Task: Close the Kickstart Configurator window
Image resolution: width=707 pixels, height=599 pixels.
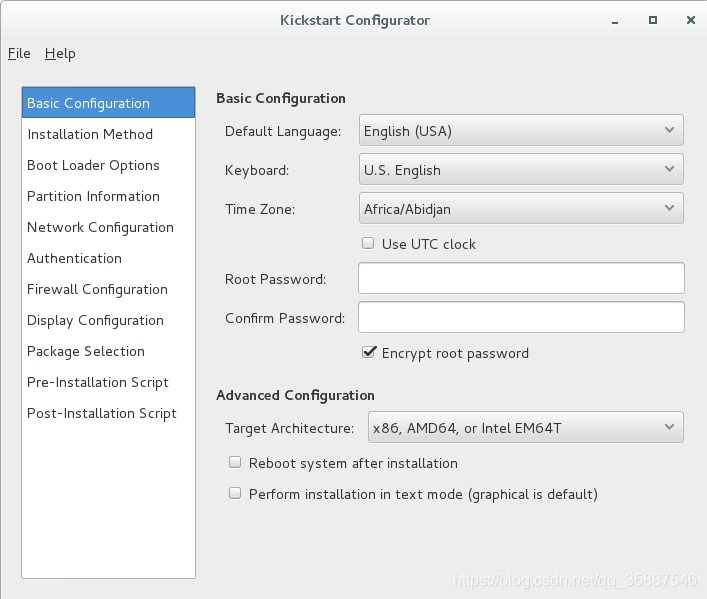Action: pyautogui.click(x=691, y=20)
